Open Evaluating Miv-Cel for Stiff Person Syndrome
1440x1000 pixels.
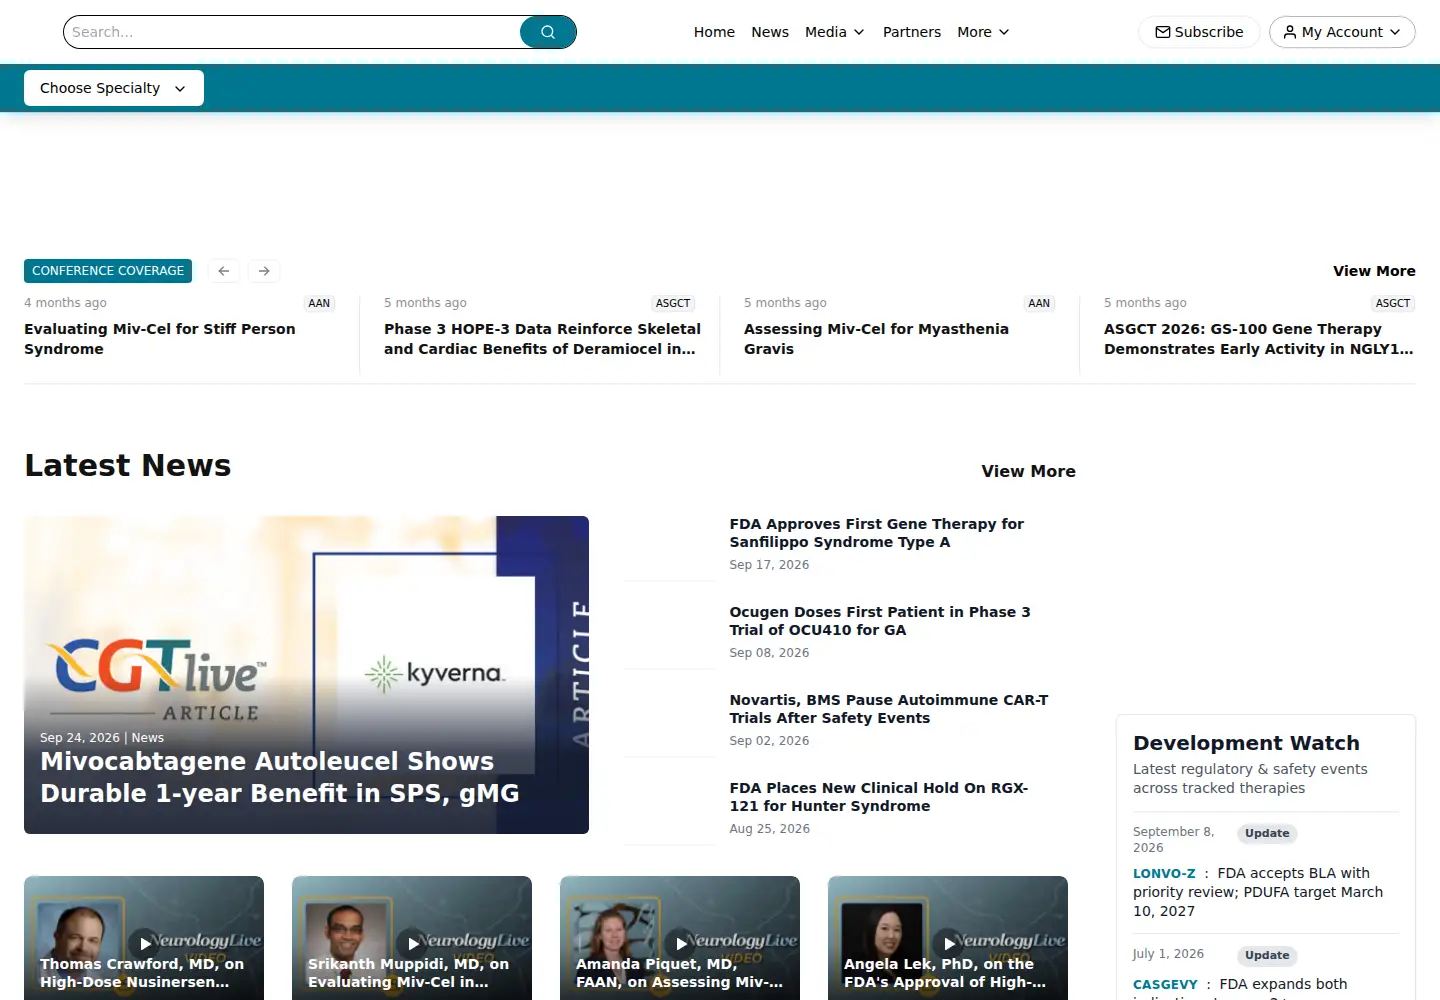click(160, 339)
